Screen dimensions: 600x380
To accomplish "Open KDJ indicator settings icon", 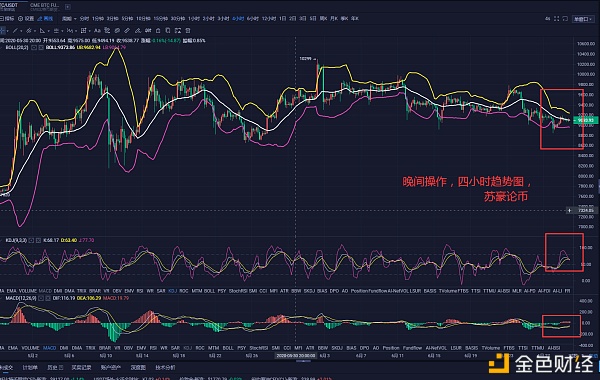I will pyautogui.click(x=31, y=240).
